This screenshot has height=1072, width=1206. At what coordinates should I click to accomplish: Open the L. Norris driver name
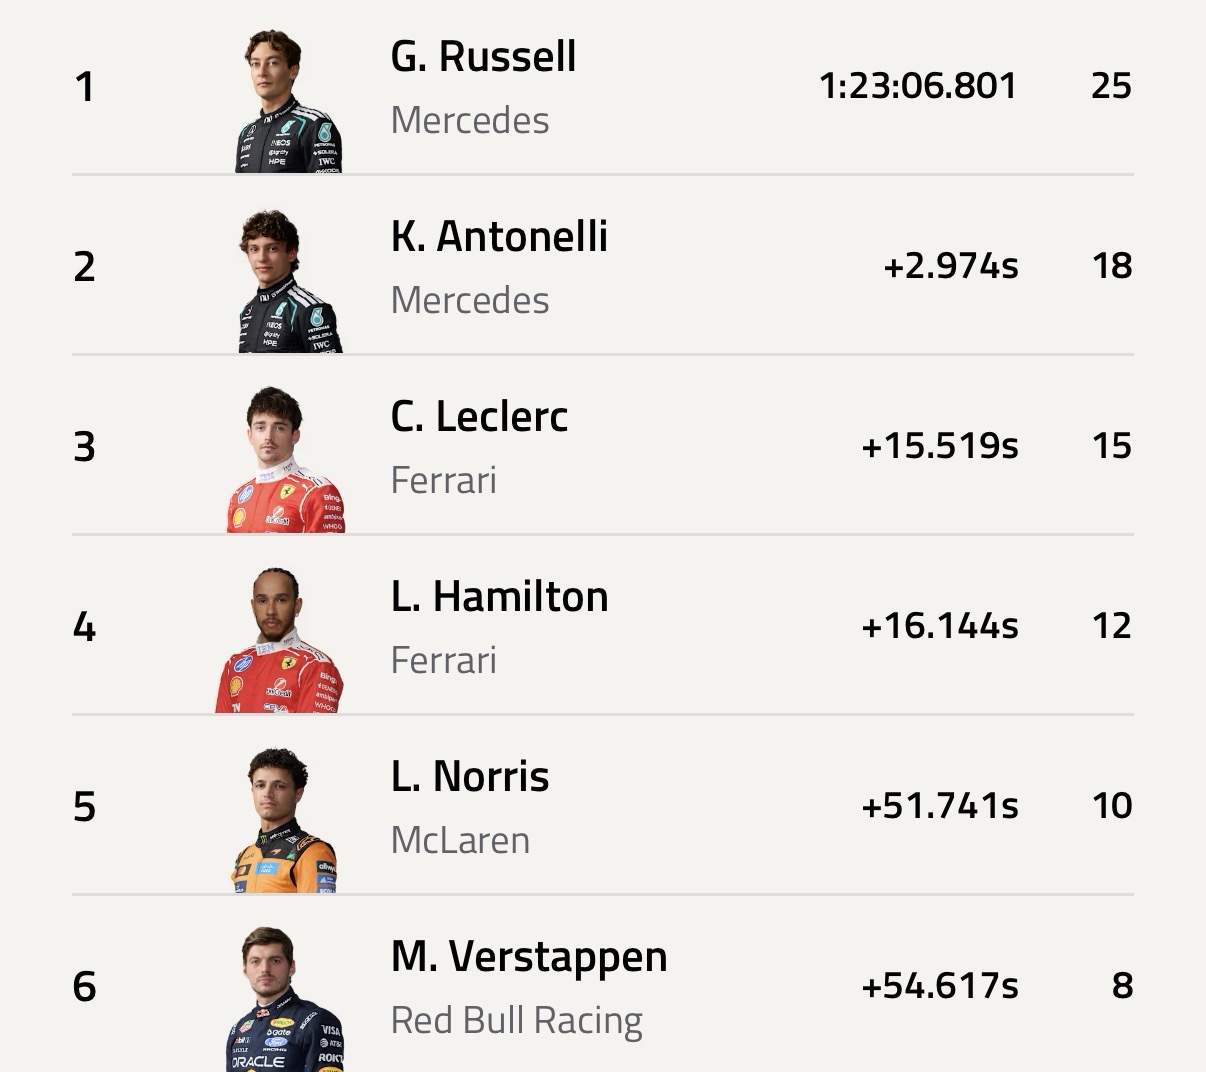[x=469, y=777]
